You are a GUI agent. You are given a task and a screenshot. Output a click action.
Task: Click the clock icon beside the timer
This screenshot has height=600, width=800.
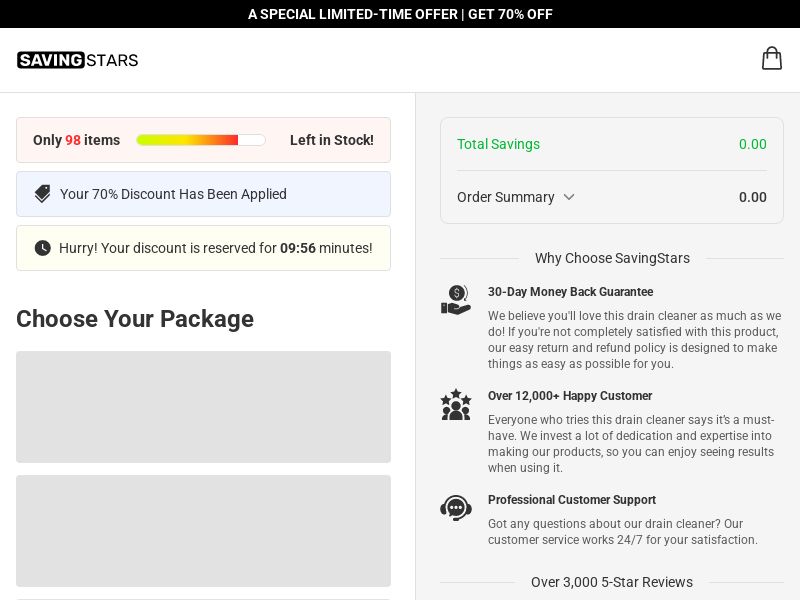[42, 248]
